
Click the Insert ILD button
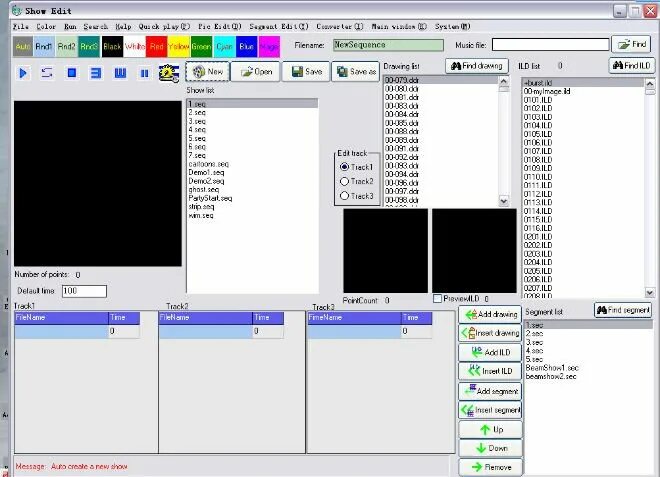pos(490,371)
